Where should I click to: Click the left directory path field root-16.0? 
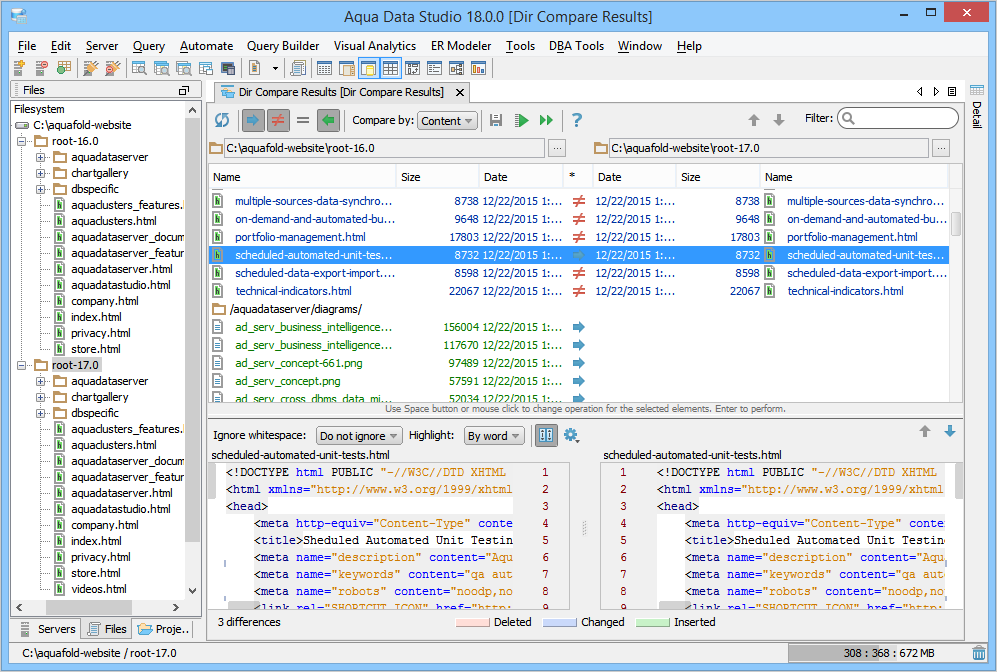pyautogui.click(x=385, y=148)
